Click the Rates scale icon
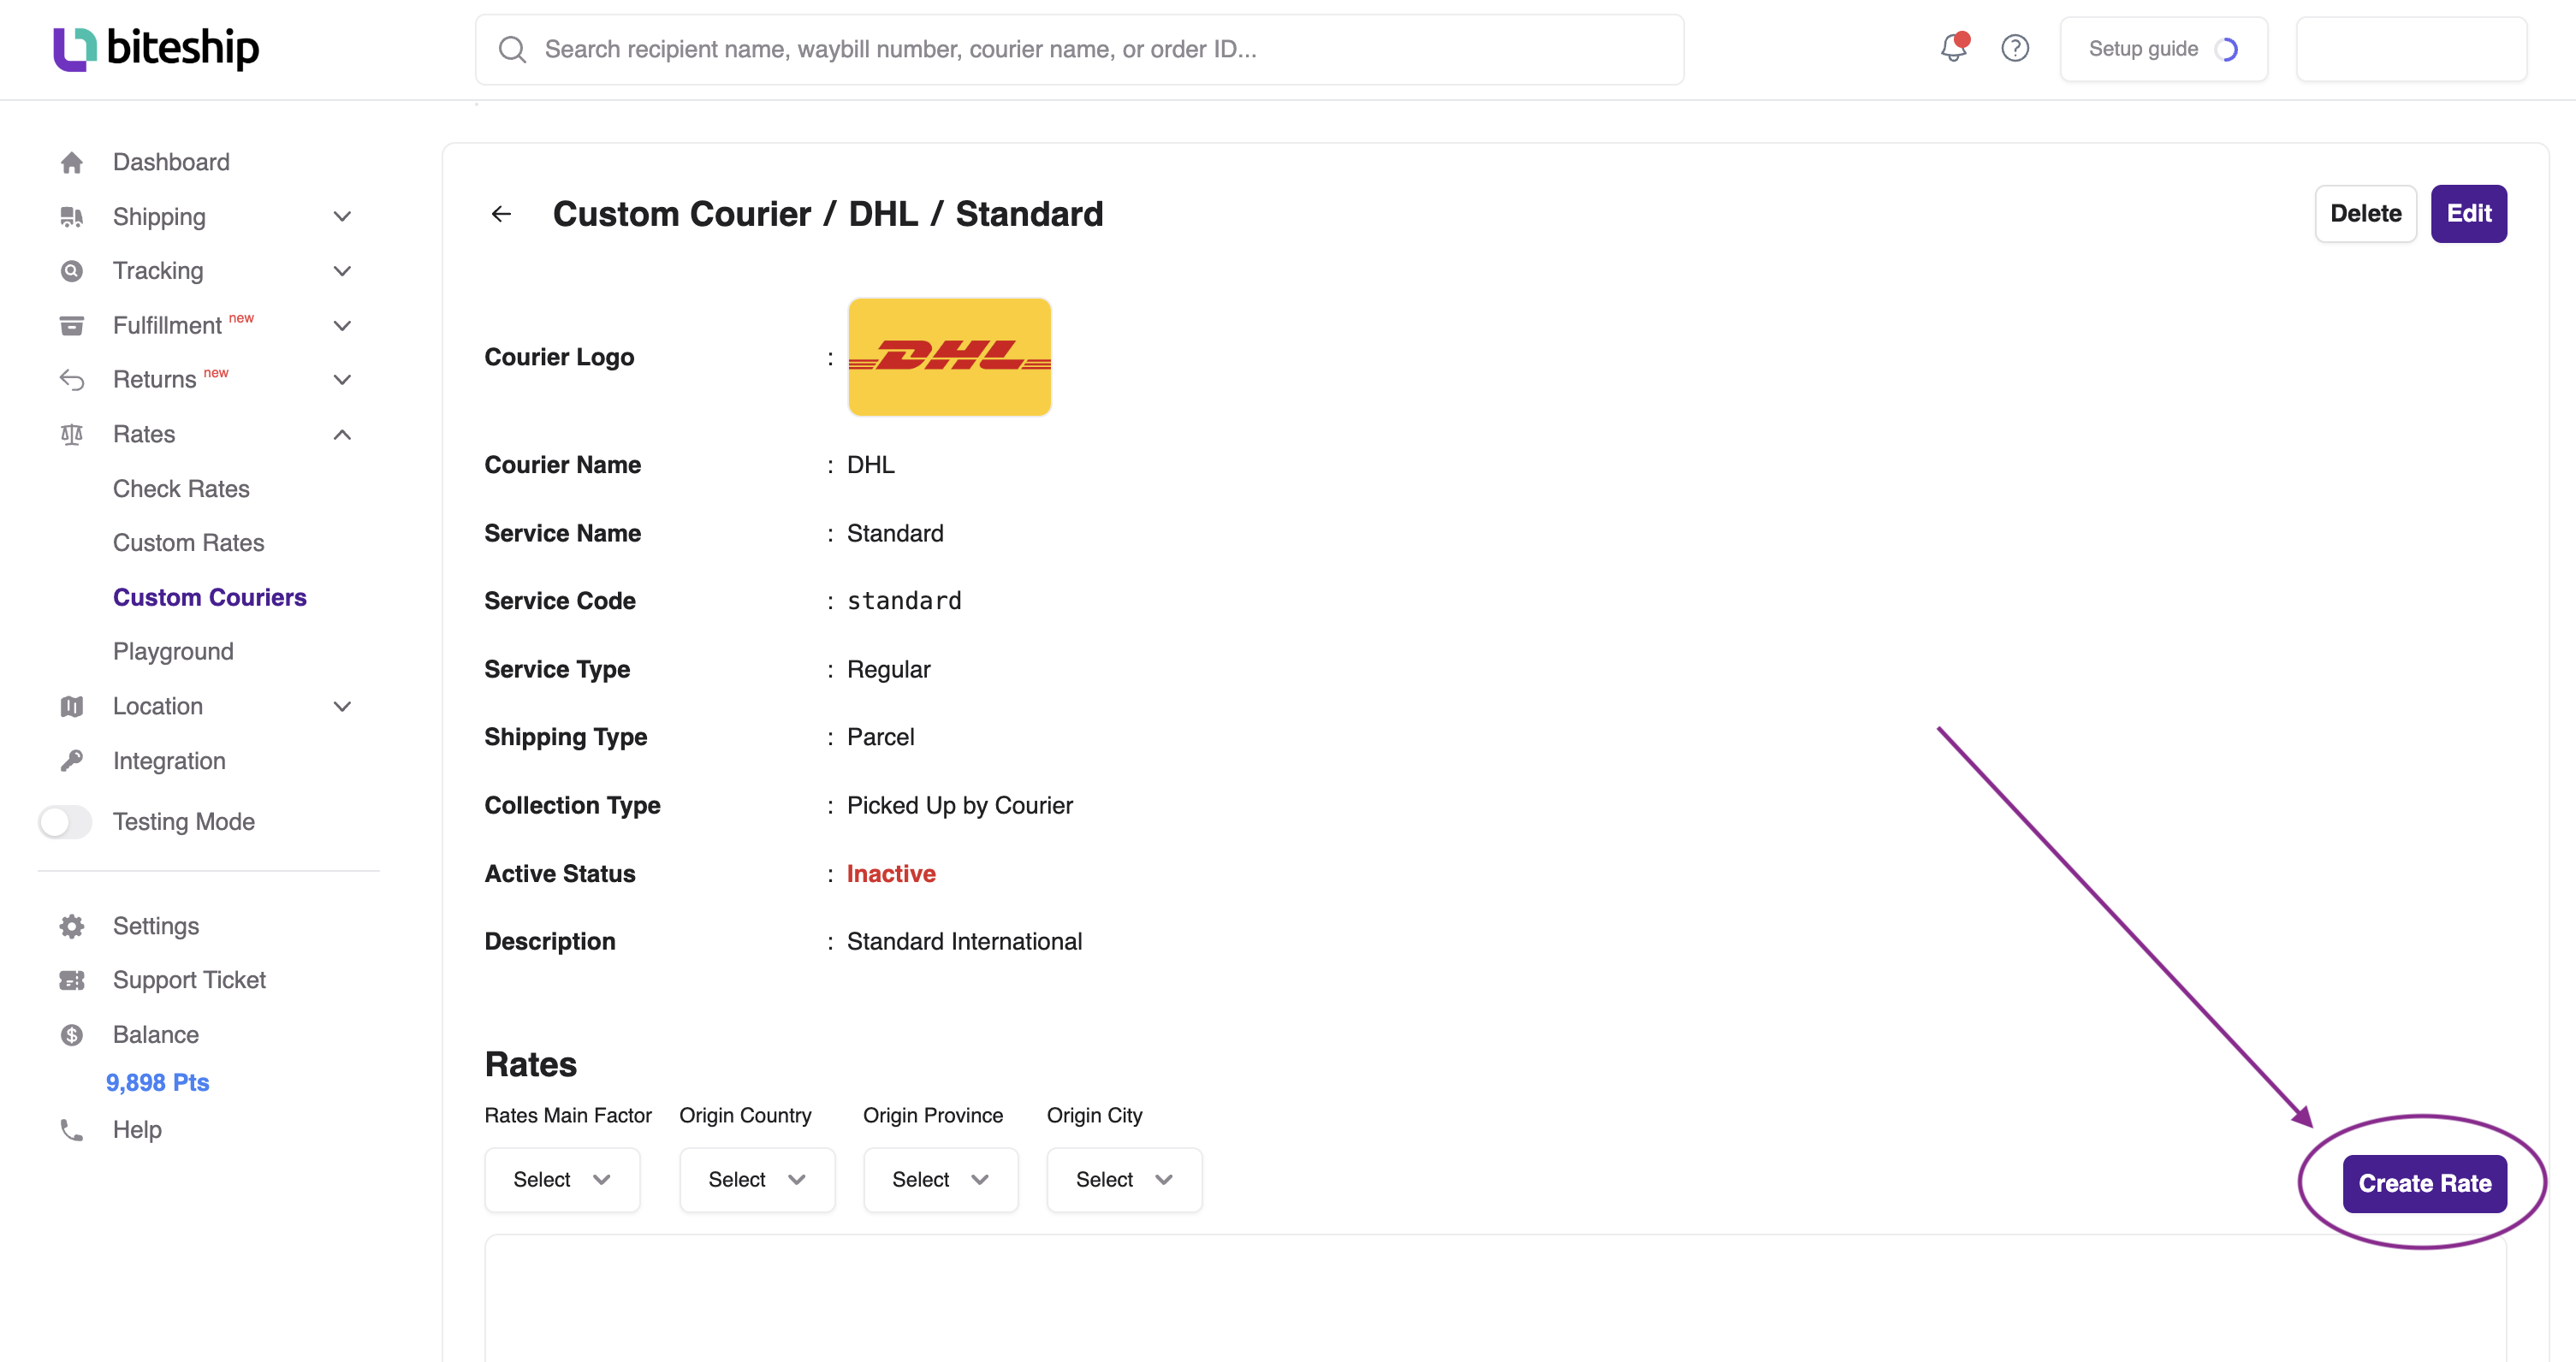Viewport: 2576px width, 1362px height. click(x=71, y=434)
